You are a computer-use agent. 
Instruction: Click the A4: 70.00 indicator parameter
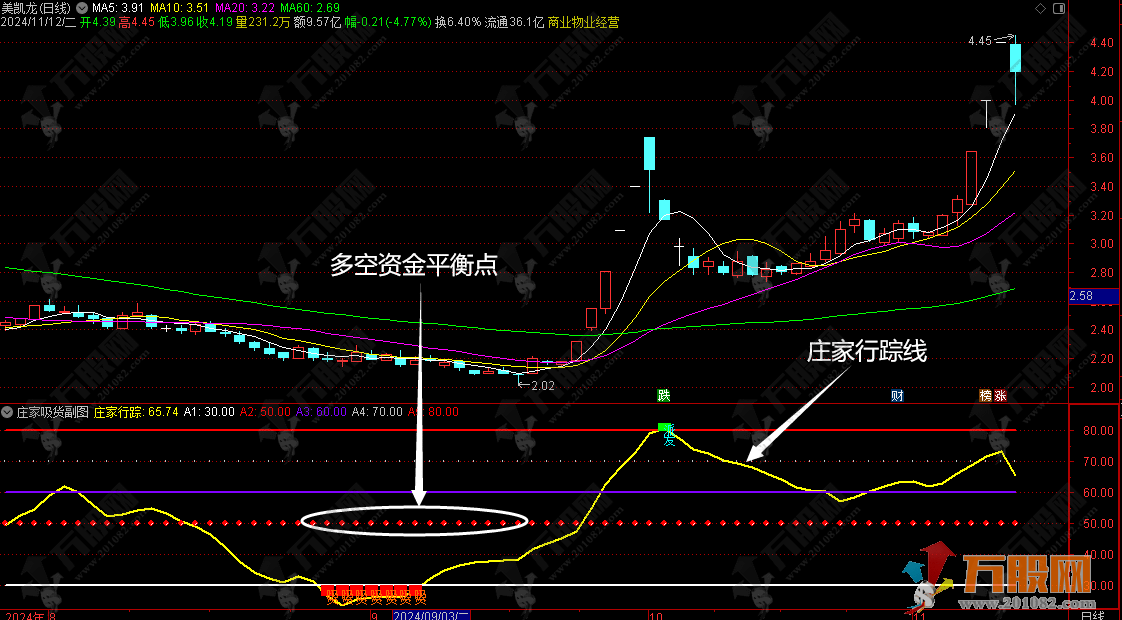377,412
